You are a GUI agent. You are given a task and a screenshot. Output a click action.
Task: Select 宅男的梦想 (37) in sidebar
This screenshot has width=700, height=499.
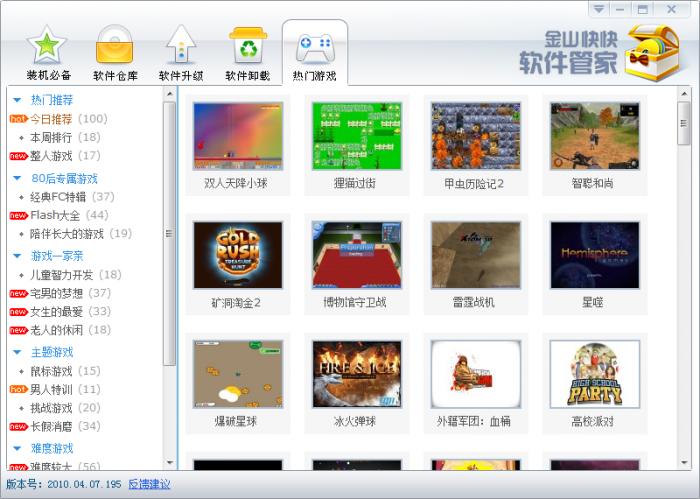pyautogui.click(x=71, y=293)
